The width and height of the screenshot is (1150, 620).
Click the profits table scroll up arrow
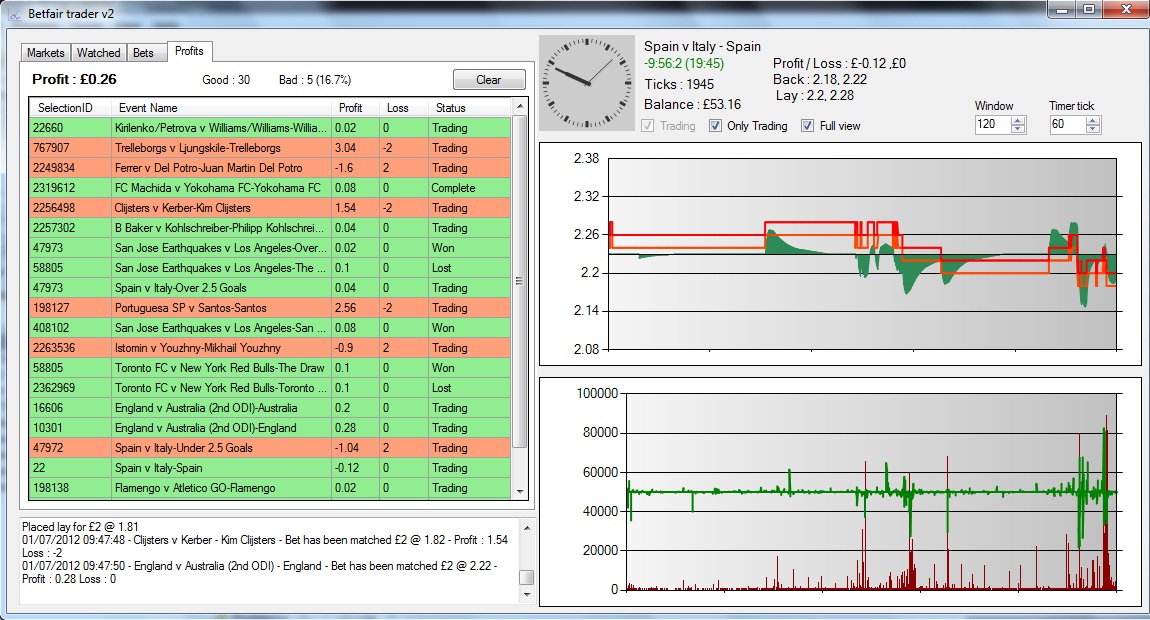(x=520, y=106)
